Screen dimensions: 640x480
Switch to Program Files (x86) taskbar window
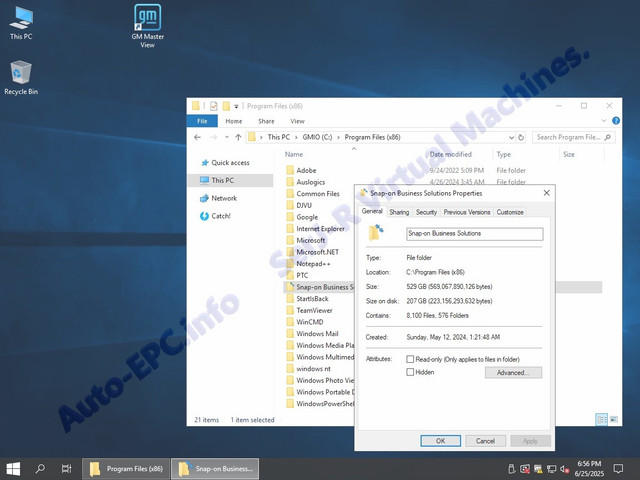tap(126, 469)
